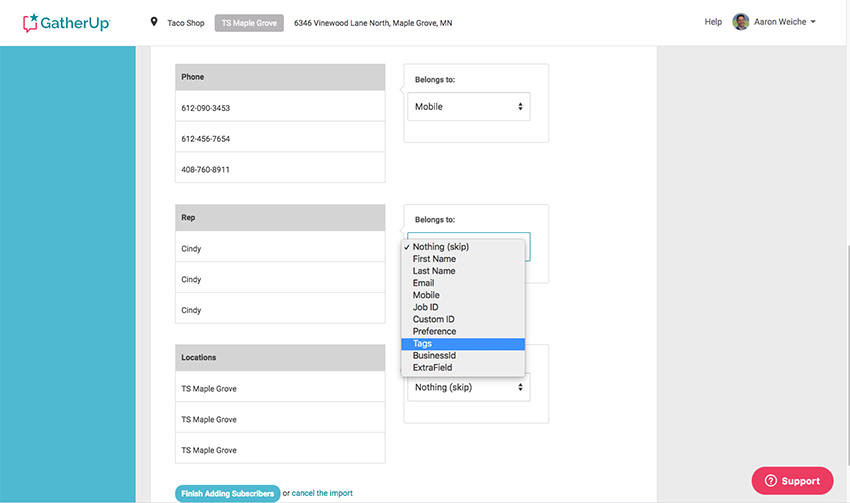Expand the Aaron Weiche account caret
Screen dimensions: 850x503
click(813, 22)
